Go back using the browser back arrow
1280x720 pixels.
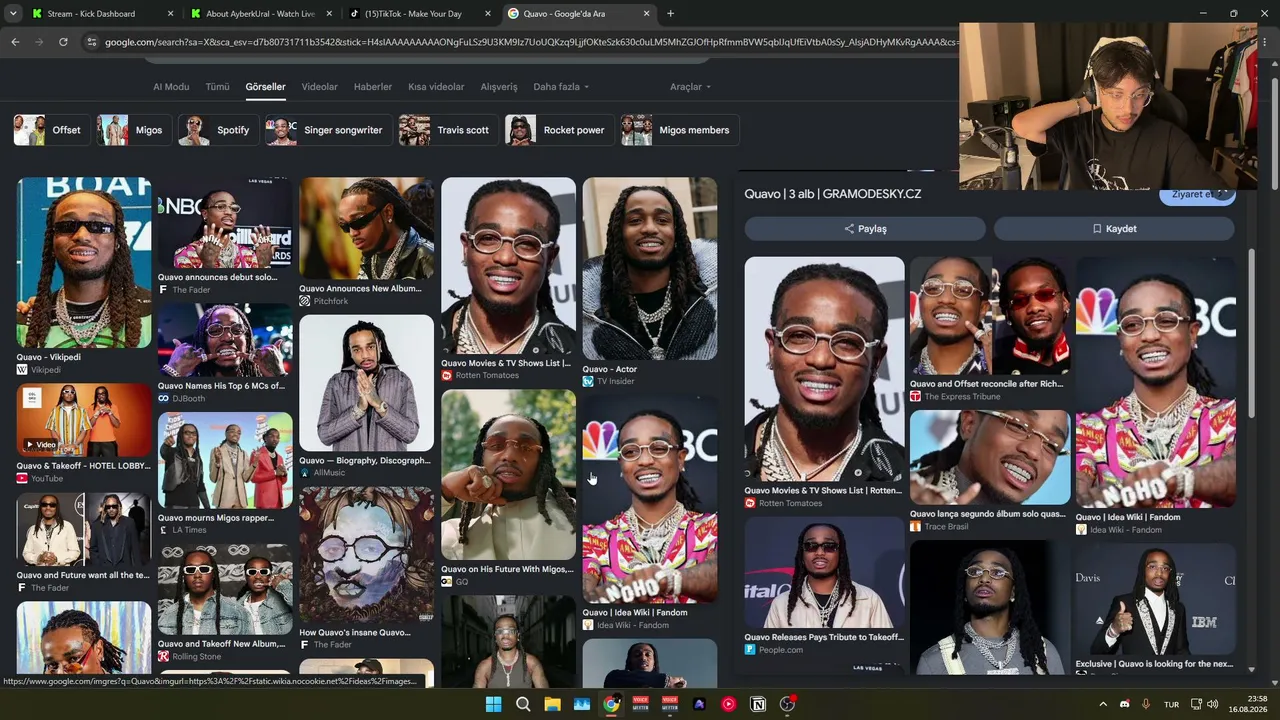15,42
